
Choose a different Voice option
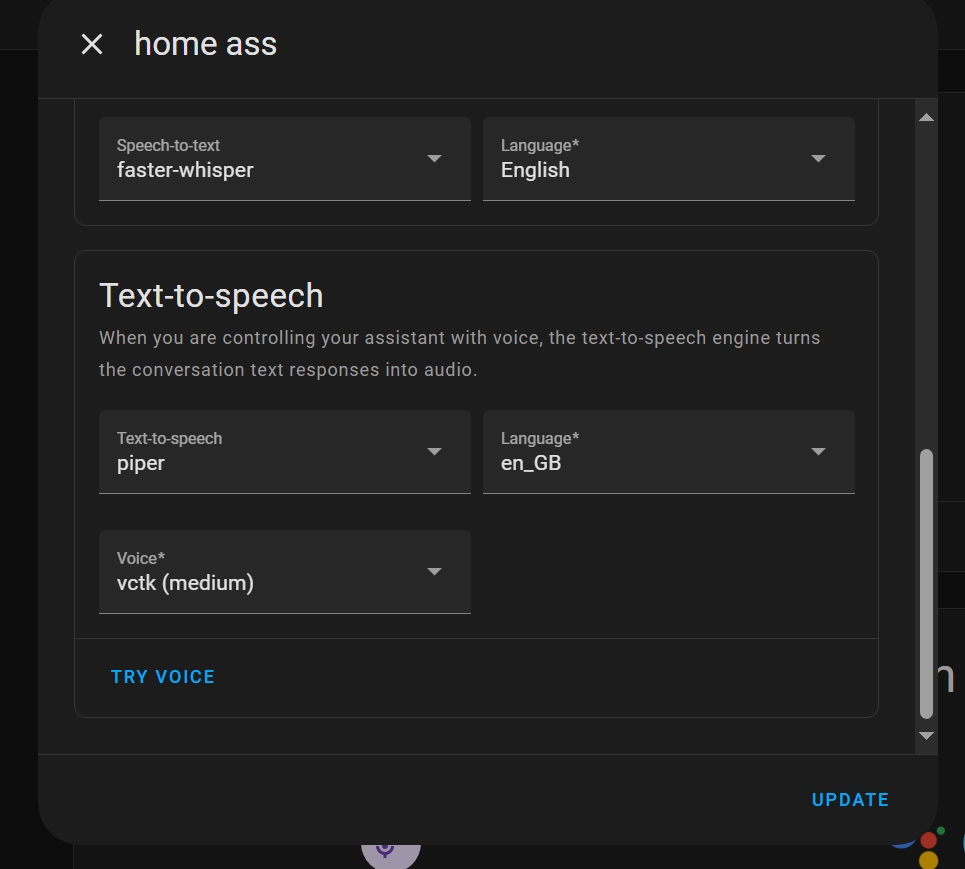pos(270,572)
